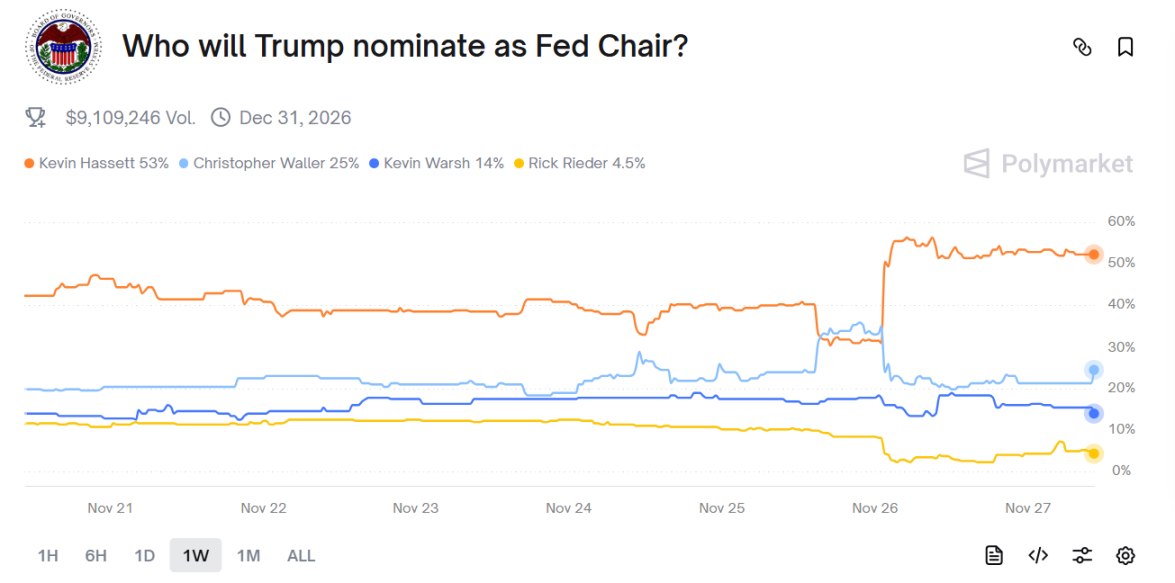The width and height of the screenshot is (1175, 583).
Task: Click the embed code icon
Action: coord(1038,556)
